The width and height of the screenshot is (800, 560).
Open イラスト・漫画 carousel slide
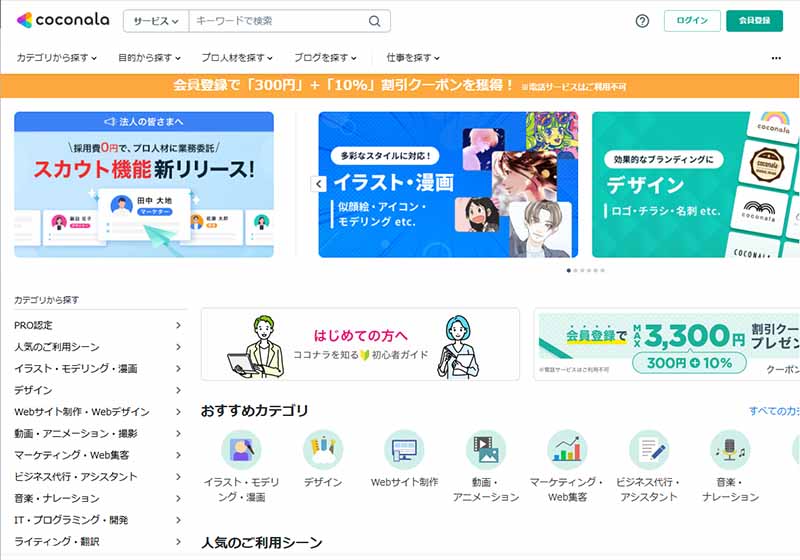tap(448, 185)
